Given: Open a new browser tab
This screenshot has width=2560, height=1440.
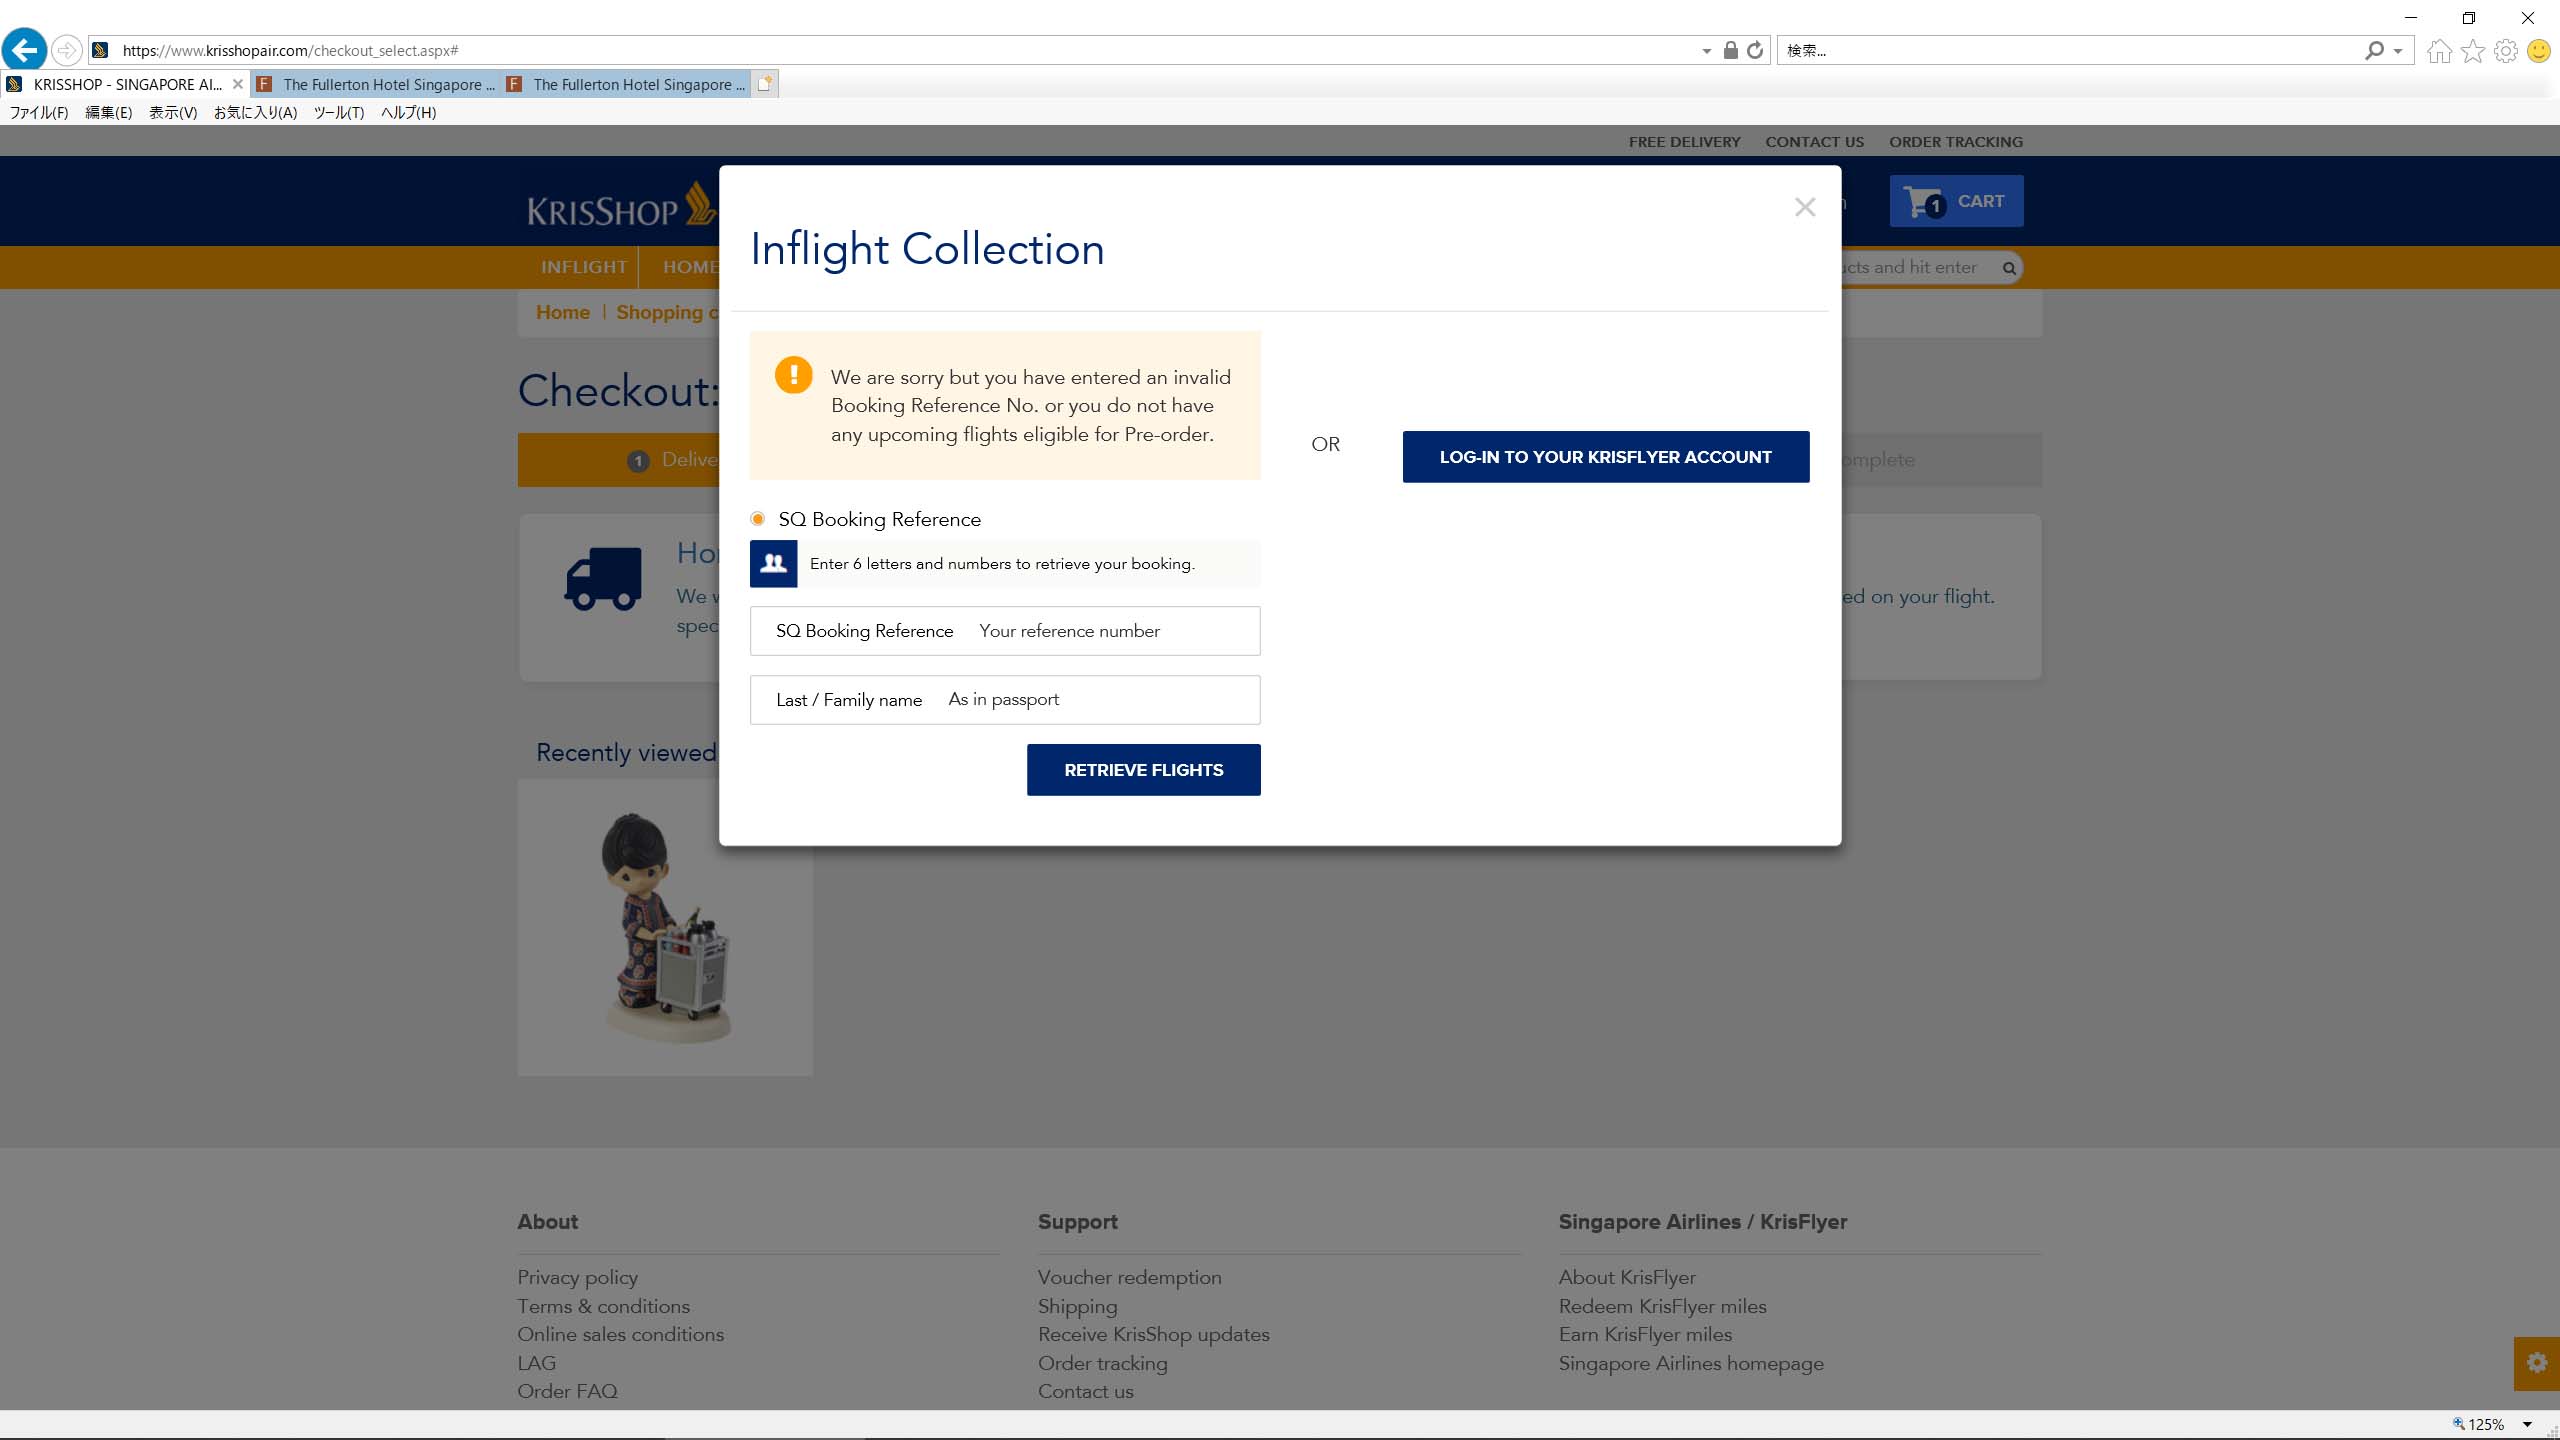Looking at the screenshot, I should pos(765,84).
